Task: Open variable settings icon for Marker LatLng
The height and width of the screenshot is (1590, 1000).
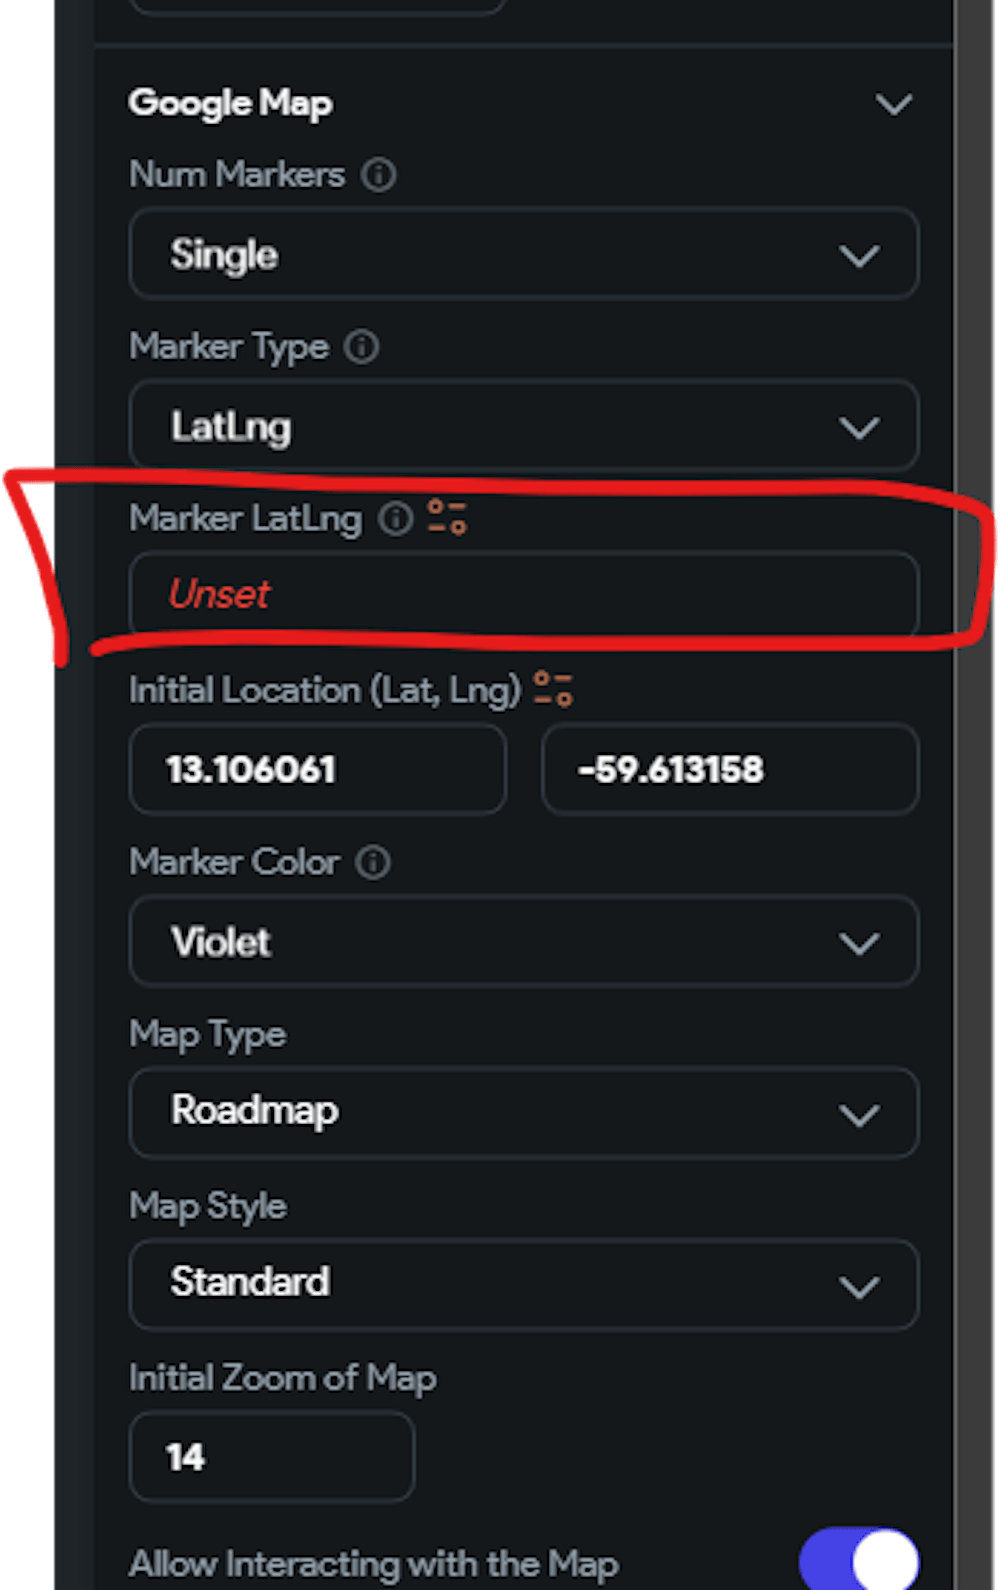Action: (447, 518)
